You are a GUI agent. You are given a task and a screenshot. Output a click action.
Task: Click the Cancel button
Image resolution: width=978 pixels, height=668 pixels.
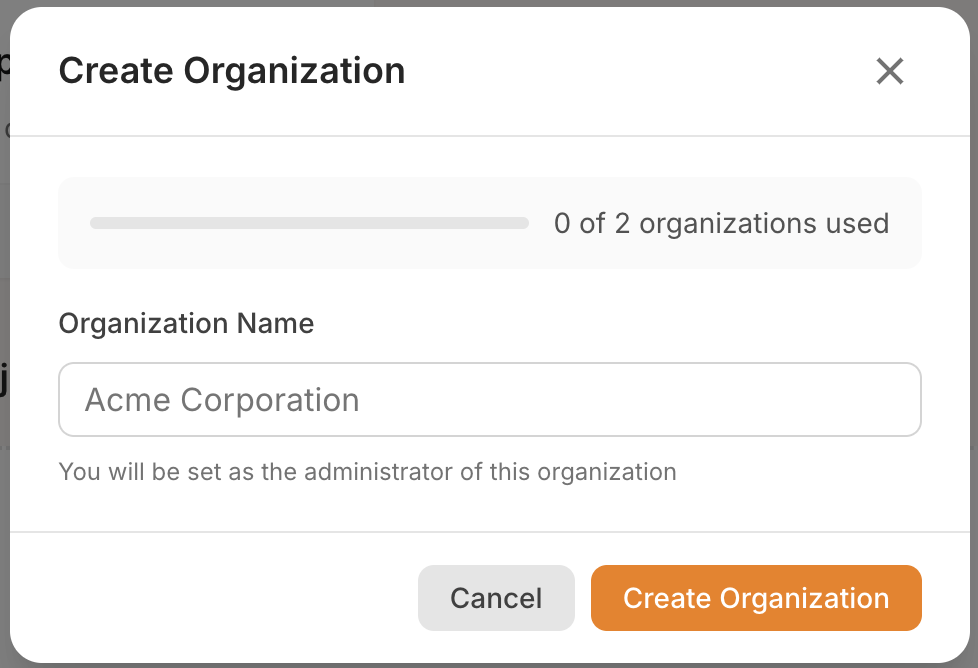496,598
